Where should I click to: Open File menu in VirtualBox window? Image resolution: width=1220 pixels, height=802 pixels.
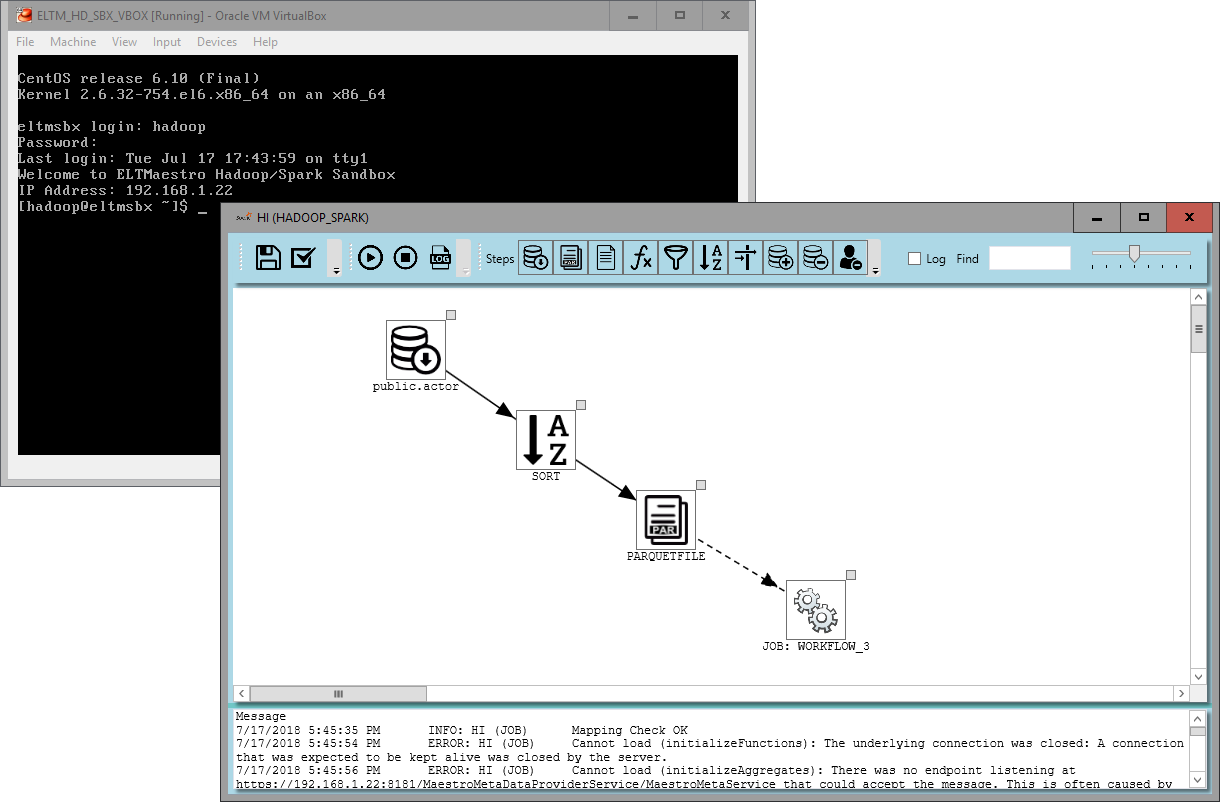point(25,42)
